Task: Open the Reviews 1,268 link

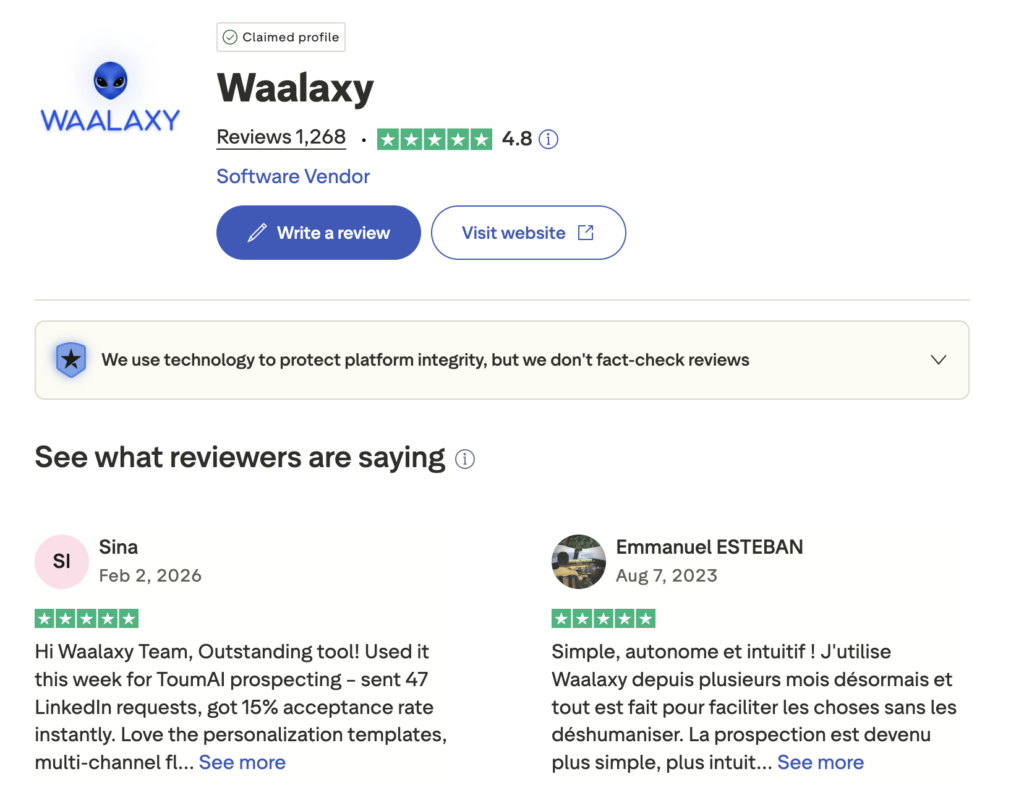Action: click(x=281, y=138)
